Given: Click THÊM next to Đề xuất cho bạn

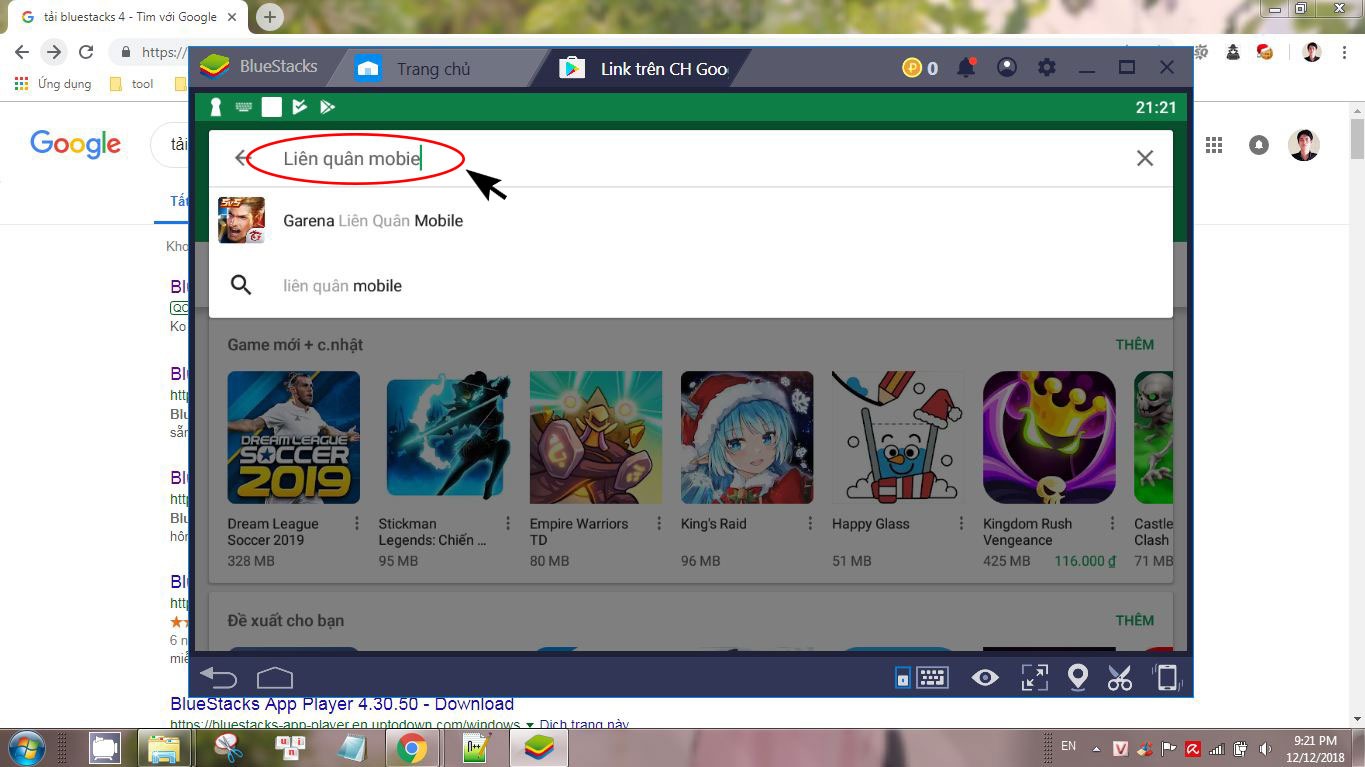Looking at the screenshot, I should click(x=1135, y=620).
